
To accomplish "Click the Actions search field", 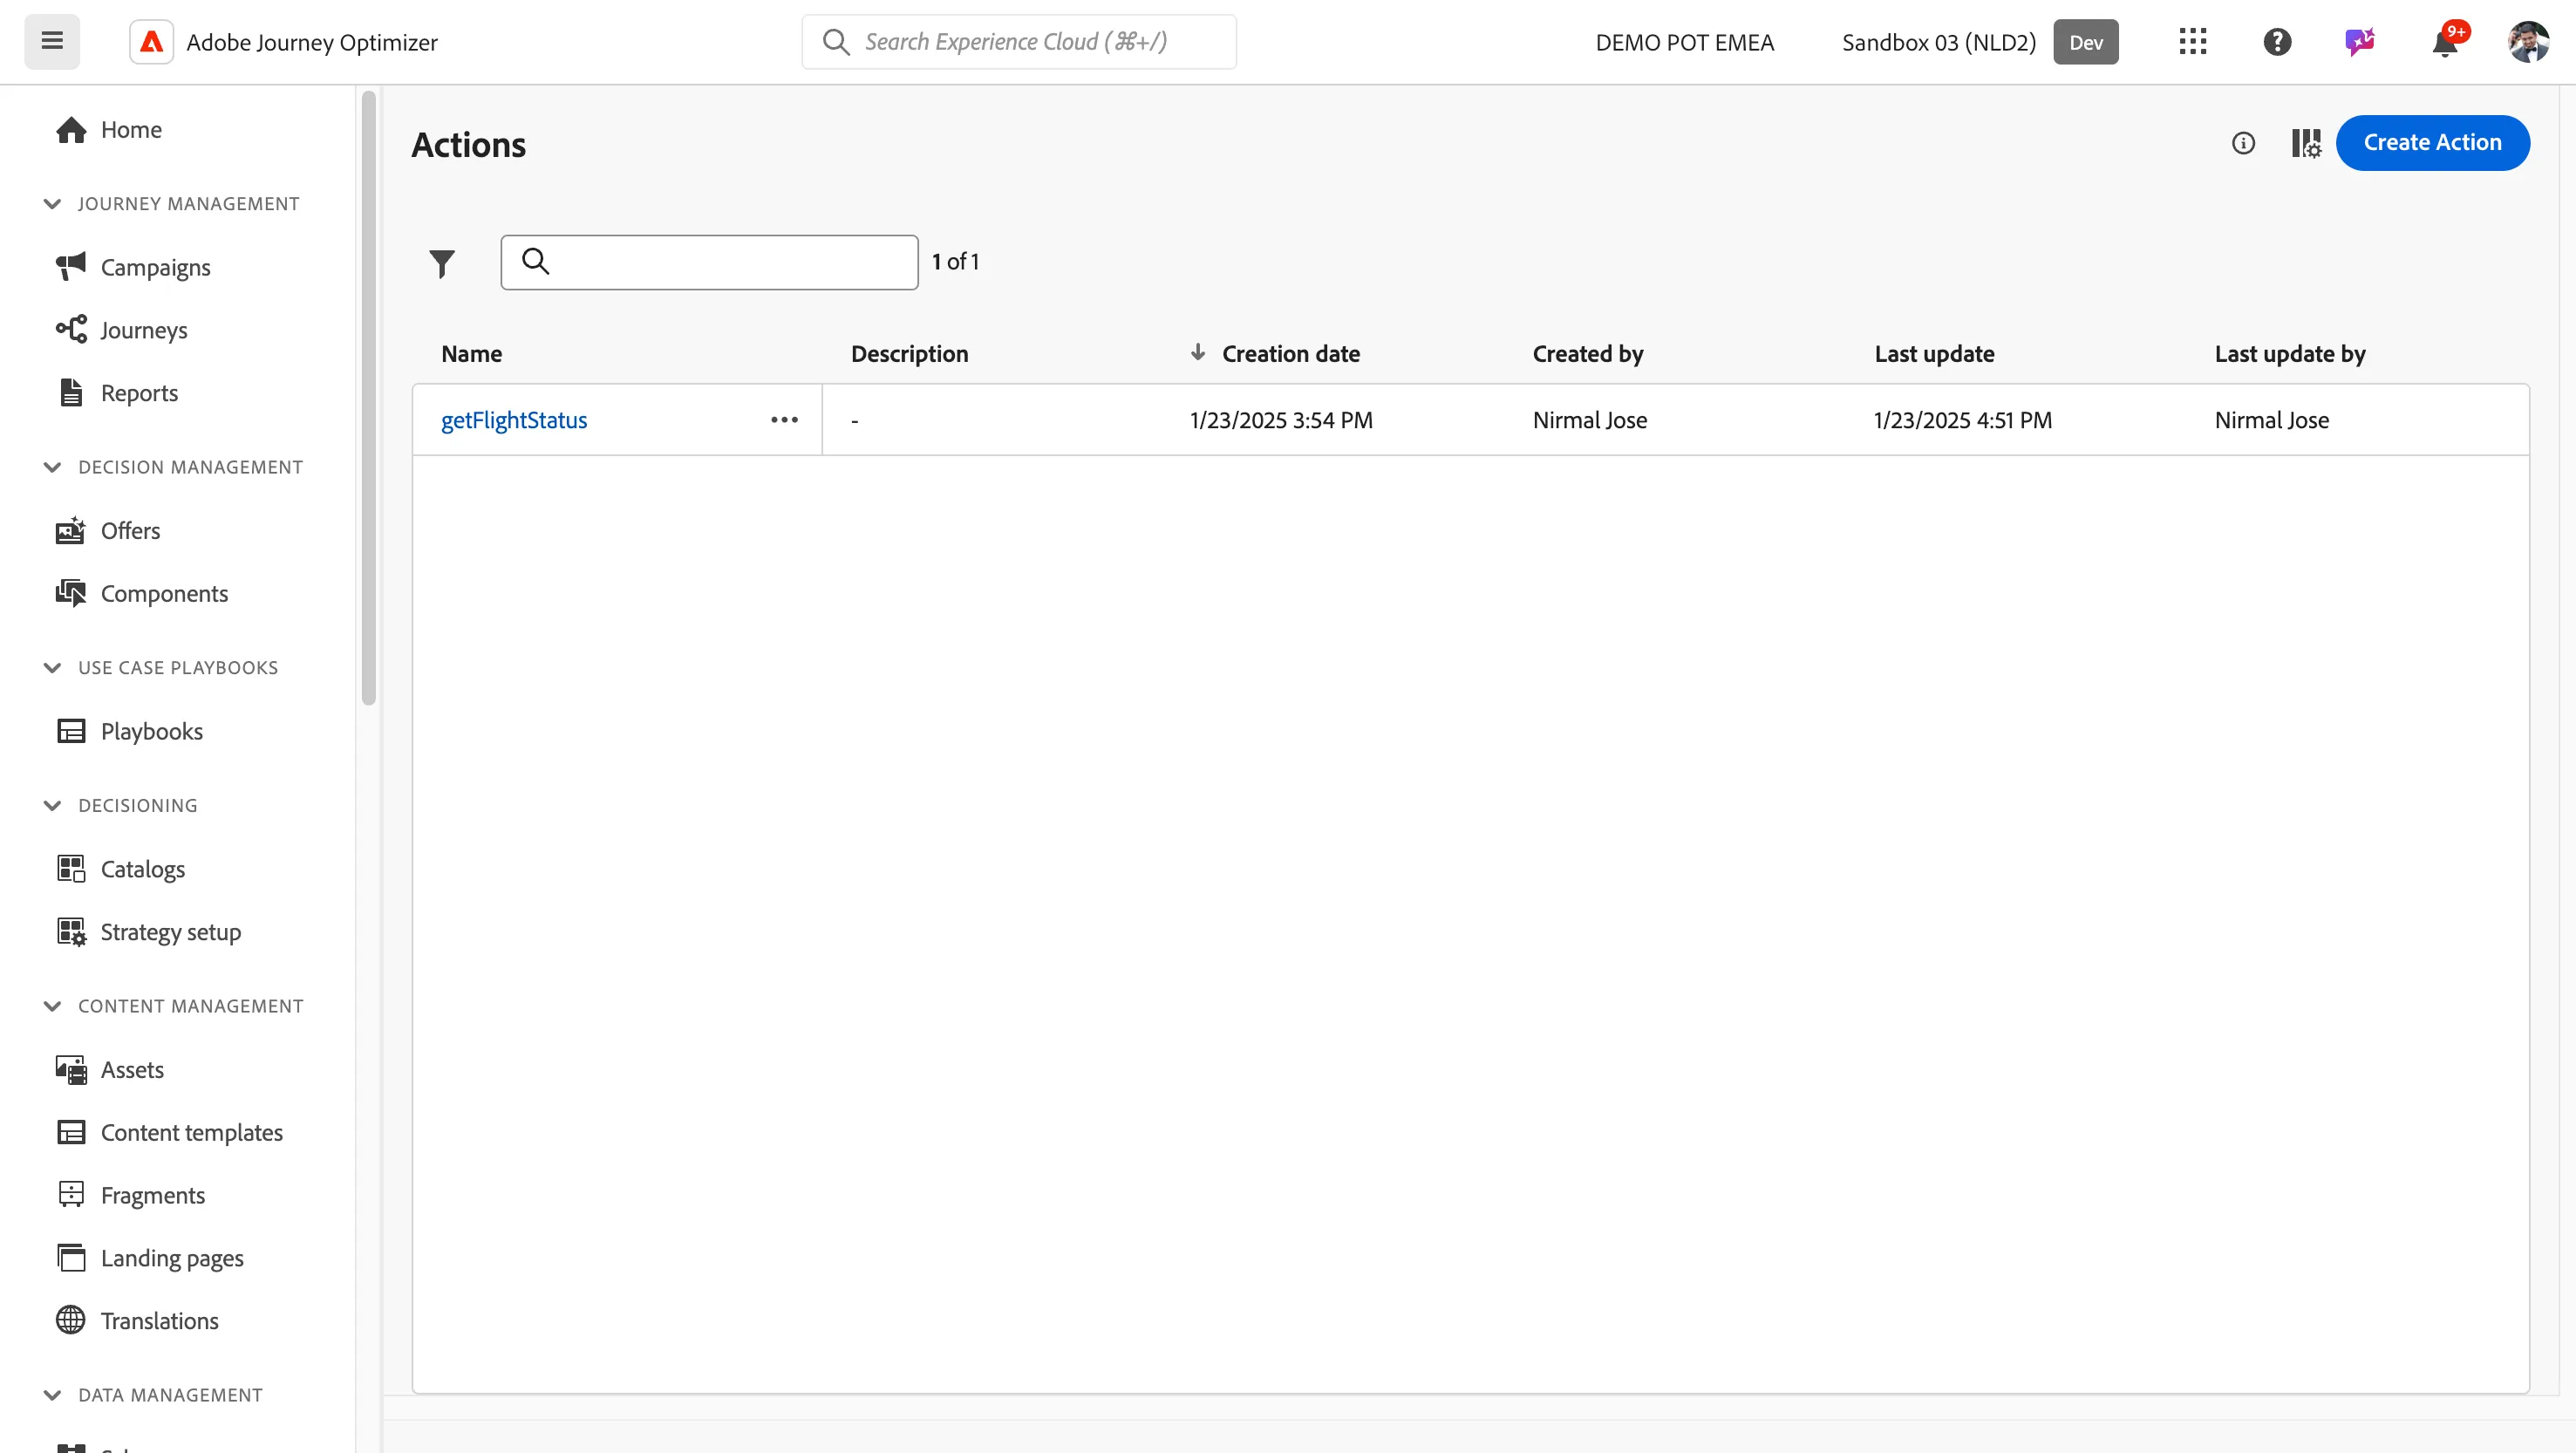I will [x=709, y=263].
